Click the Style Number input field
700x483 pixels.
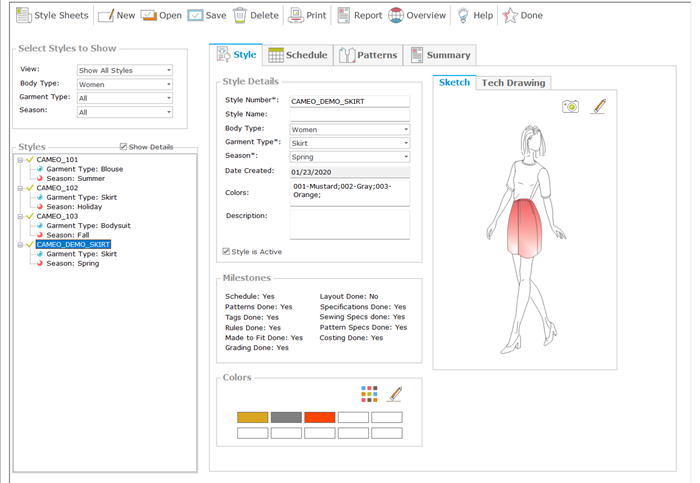point(350,101)
